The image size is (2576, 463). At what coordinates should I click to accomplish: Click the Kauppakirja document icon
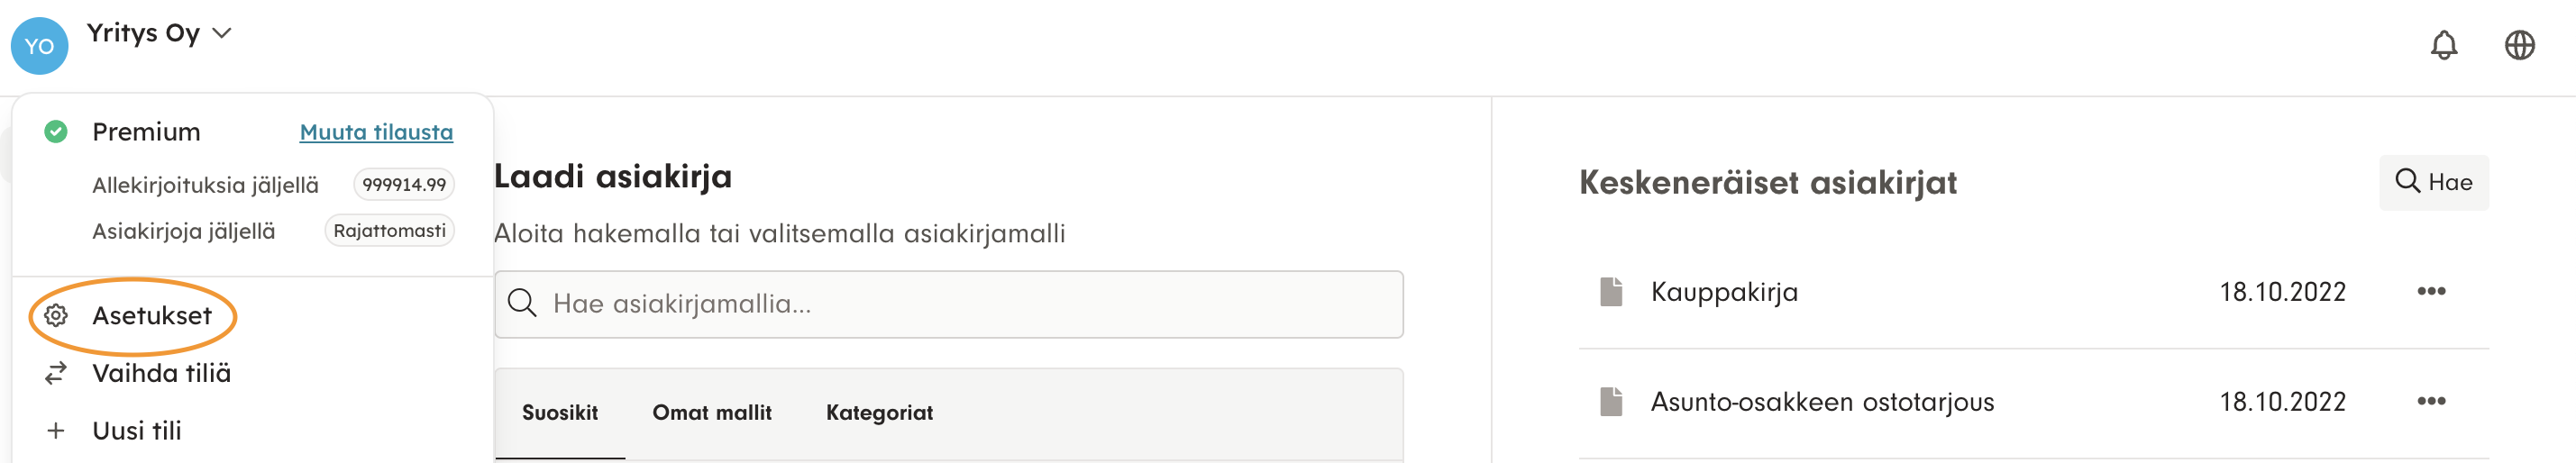click(x=1610, y=292)
